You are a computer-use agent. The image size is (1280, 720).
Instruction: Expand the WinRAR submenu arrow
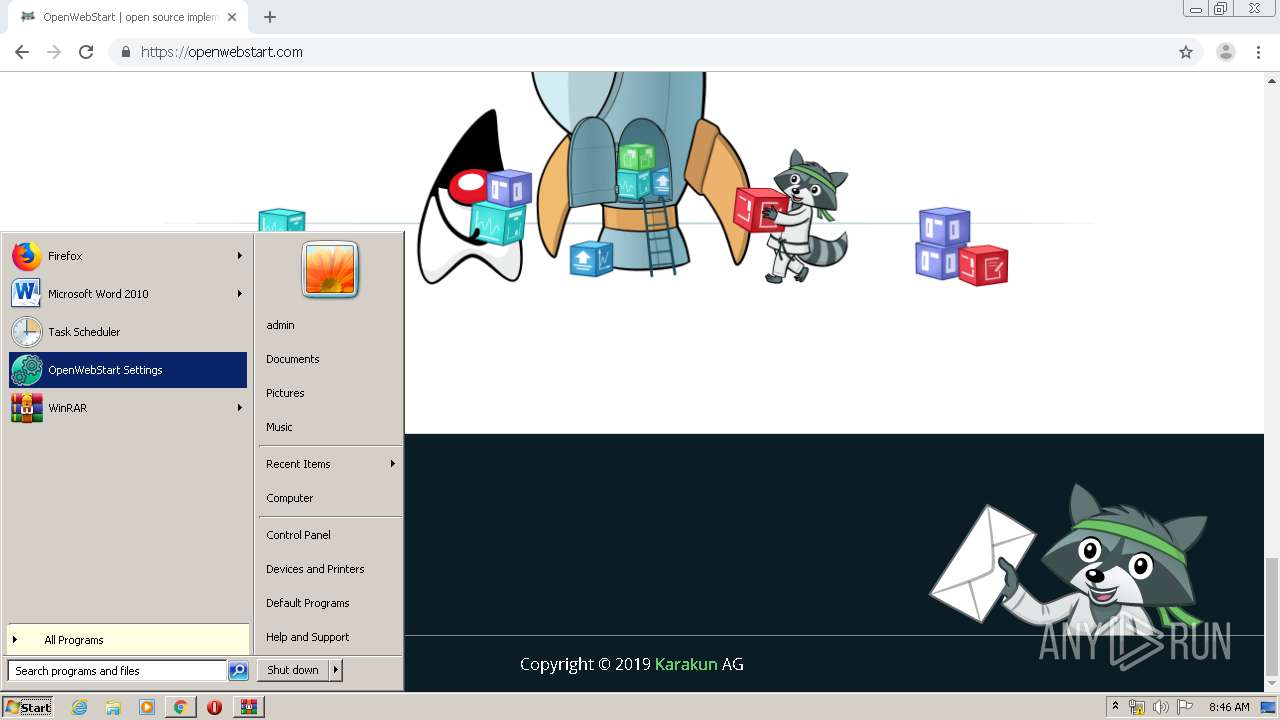(239, 408)
